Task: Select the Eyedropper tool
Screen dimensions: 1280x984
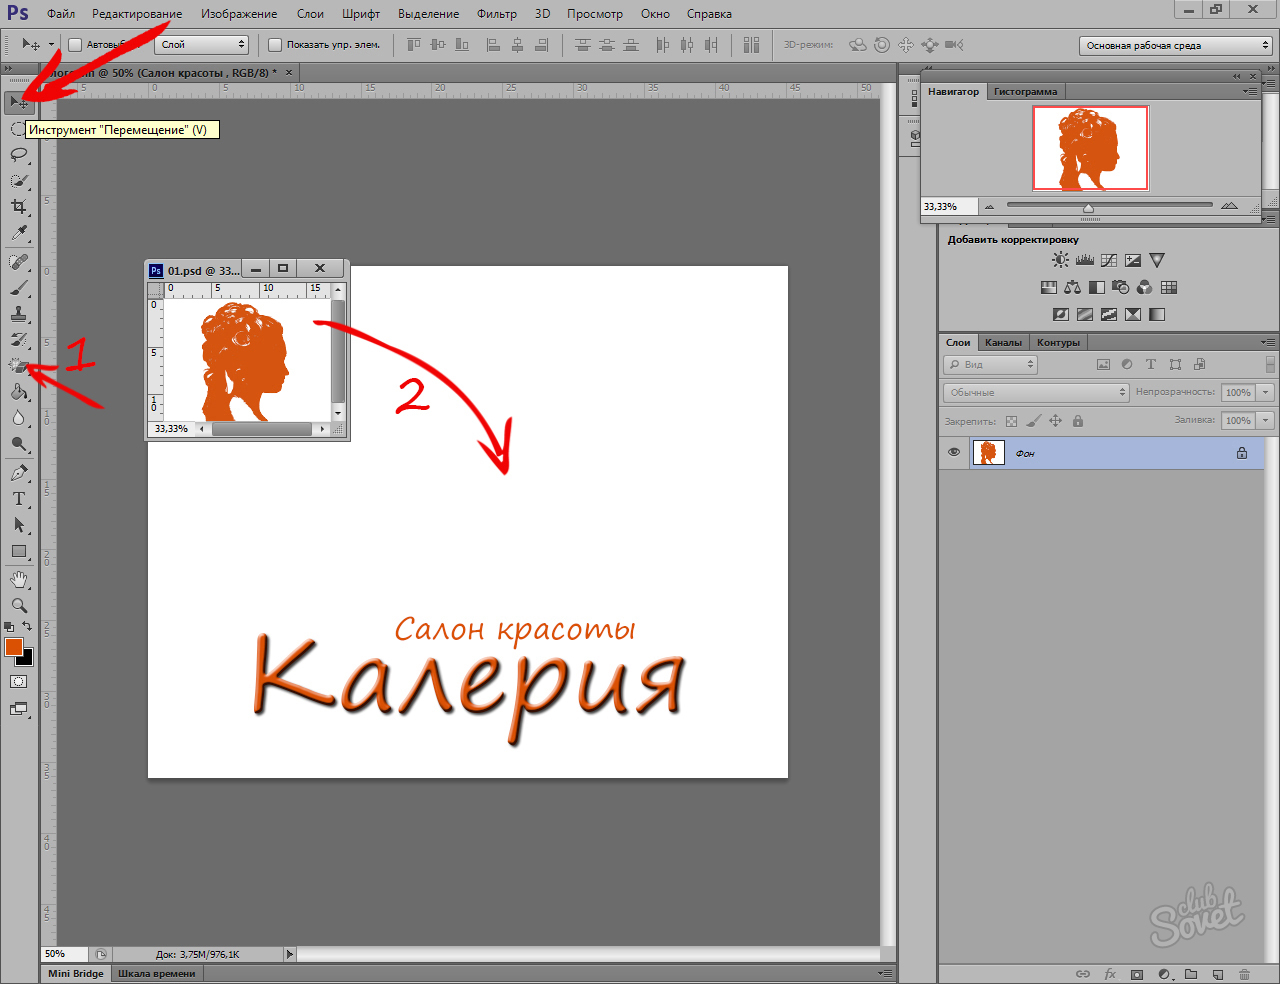Action: coord(18,233)
